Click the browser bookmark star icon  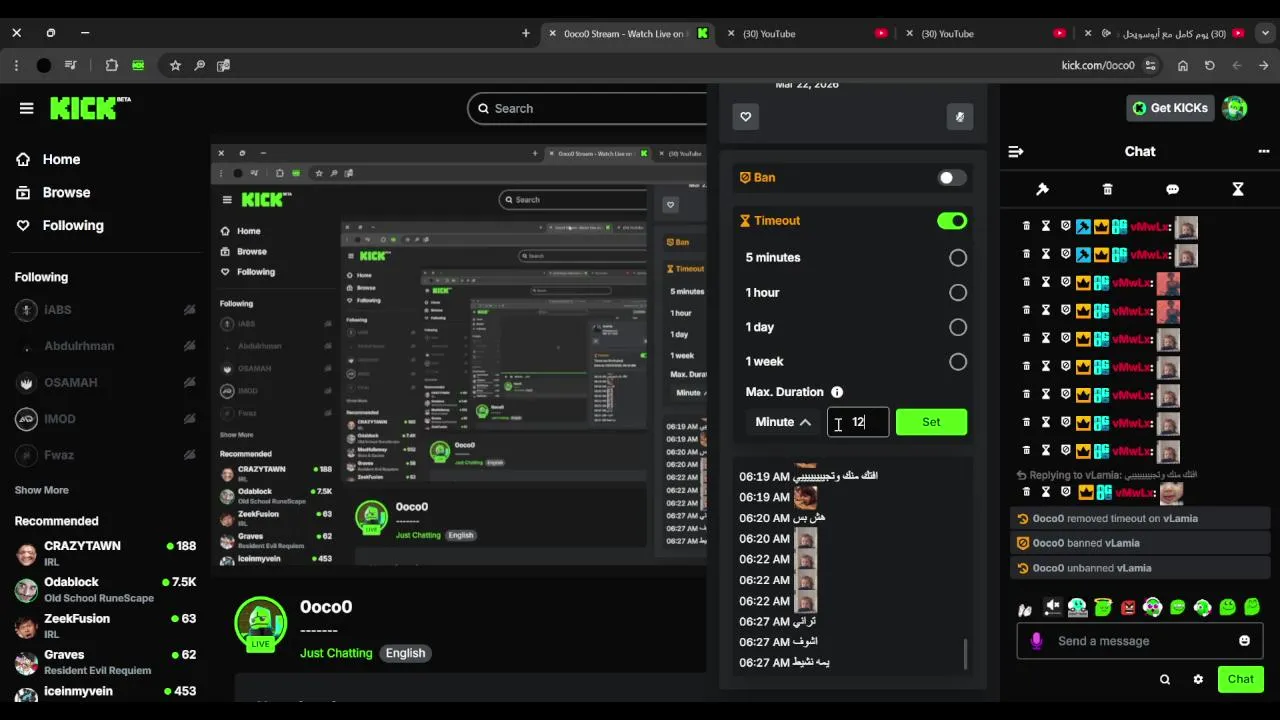(175, 65)
